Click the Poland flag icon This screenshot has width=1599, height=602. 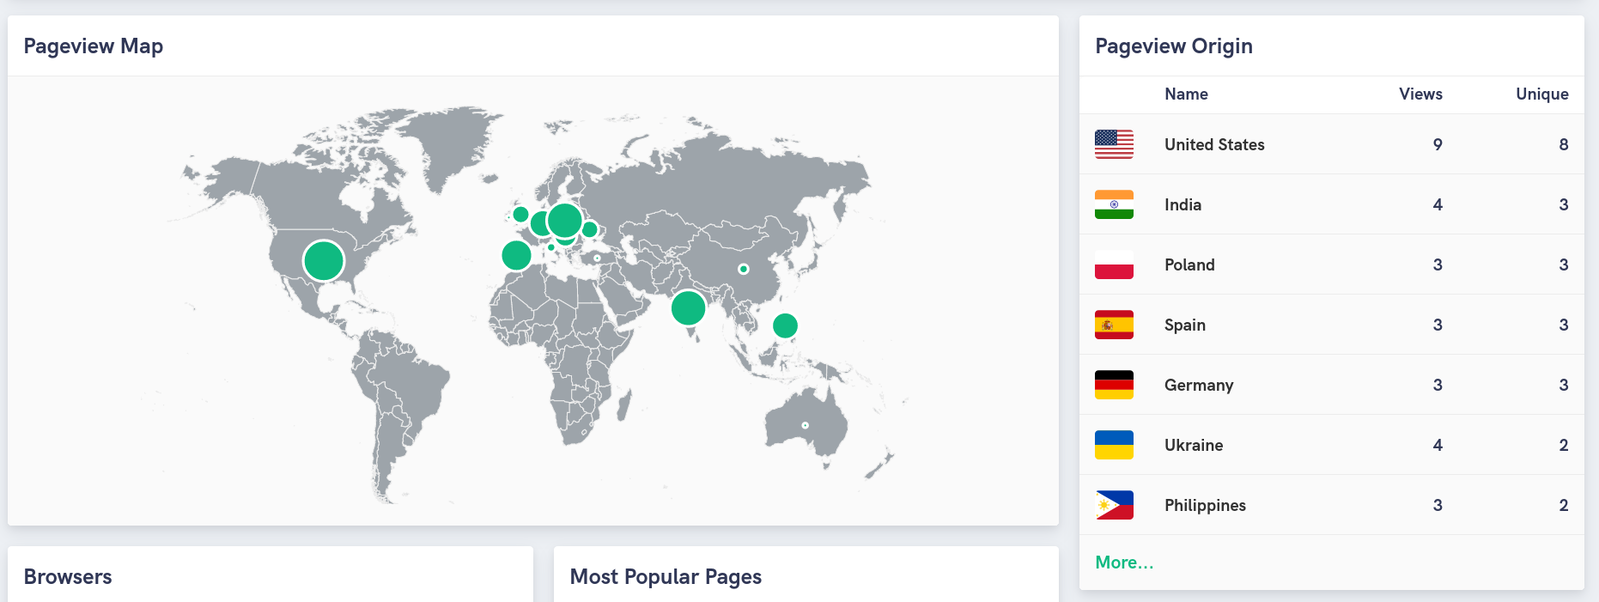click(1114, 264)
